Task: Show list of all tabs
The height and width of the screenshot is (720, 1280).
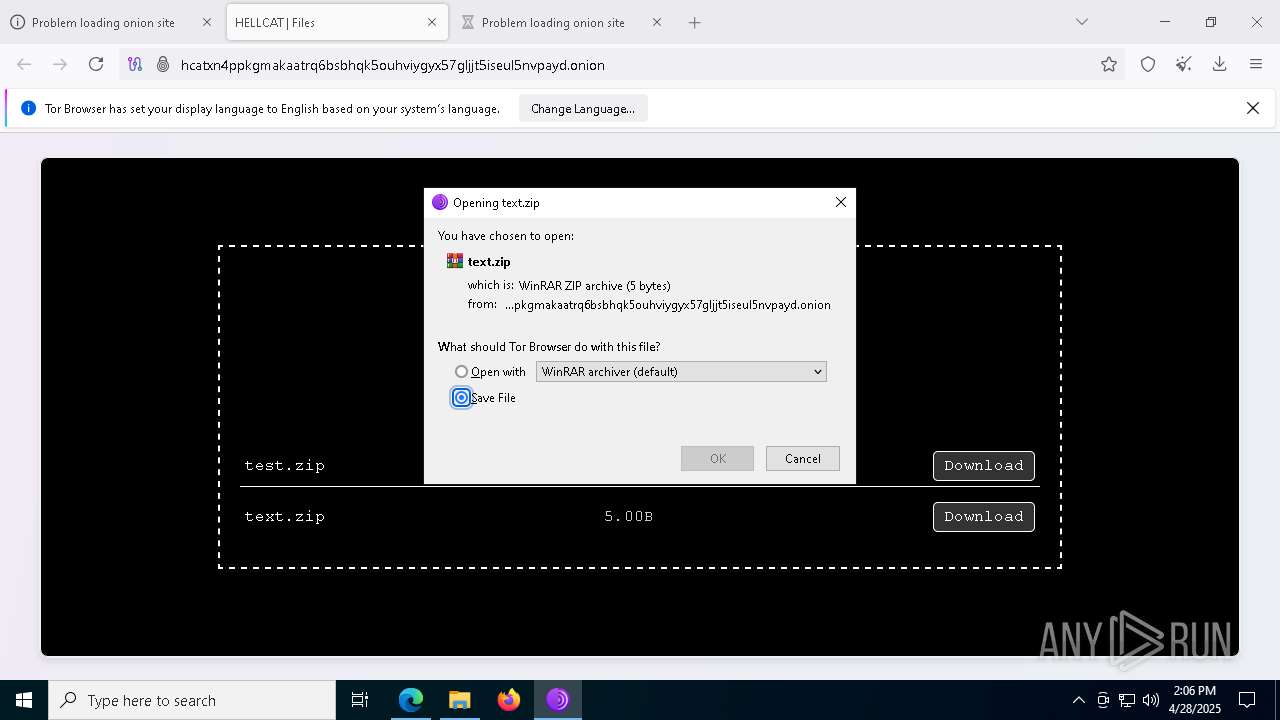Action: [1082, 22]
